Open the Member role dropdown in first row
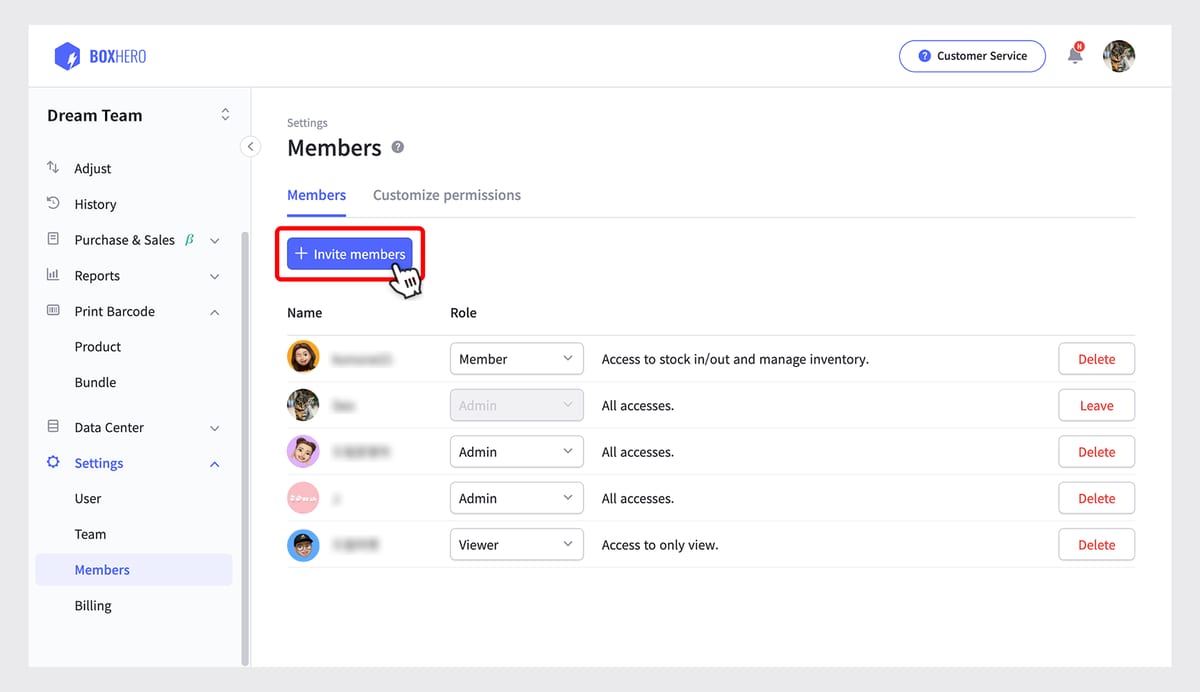 pyautogui.click(x=516, y=359)
